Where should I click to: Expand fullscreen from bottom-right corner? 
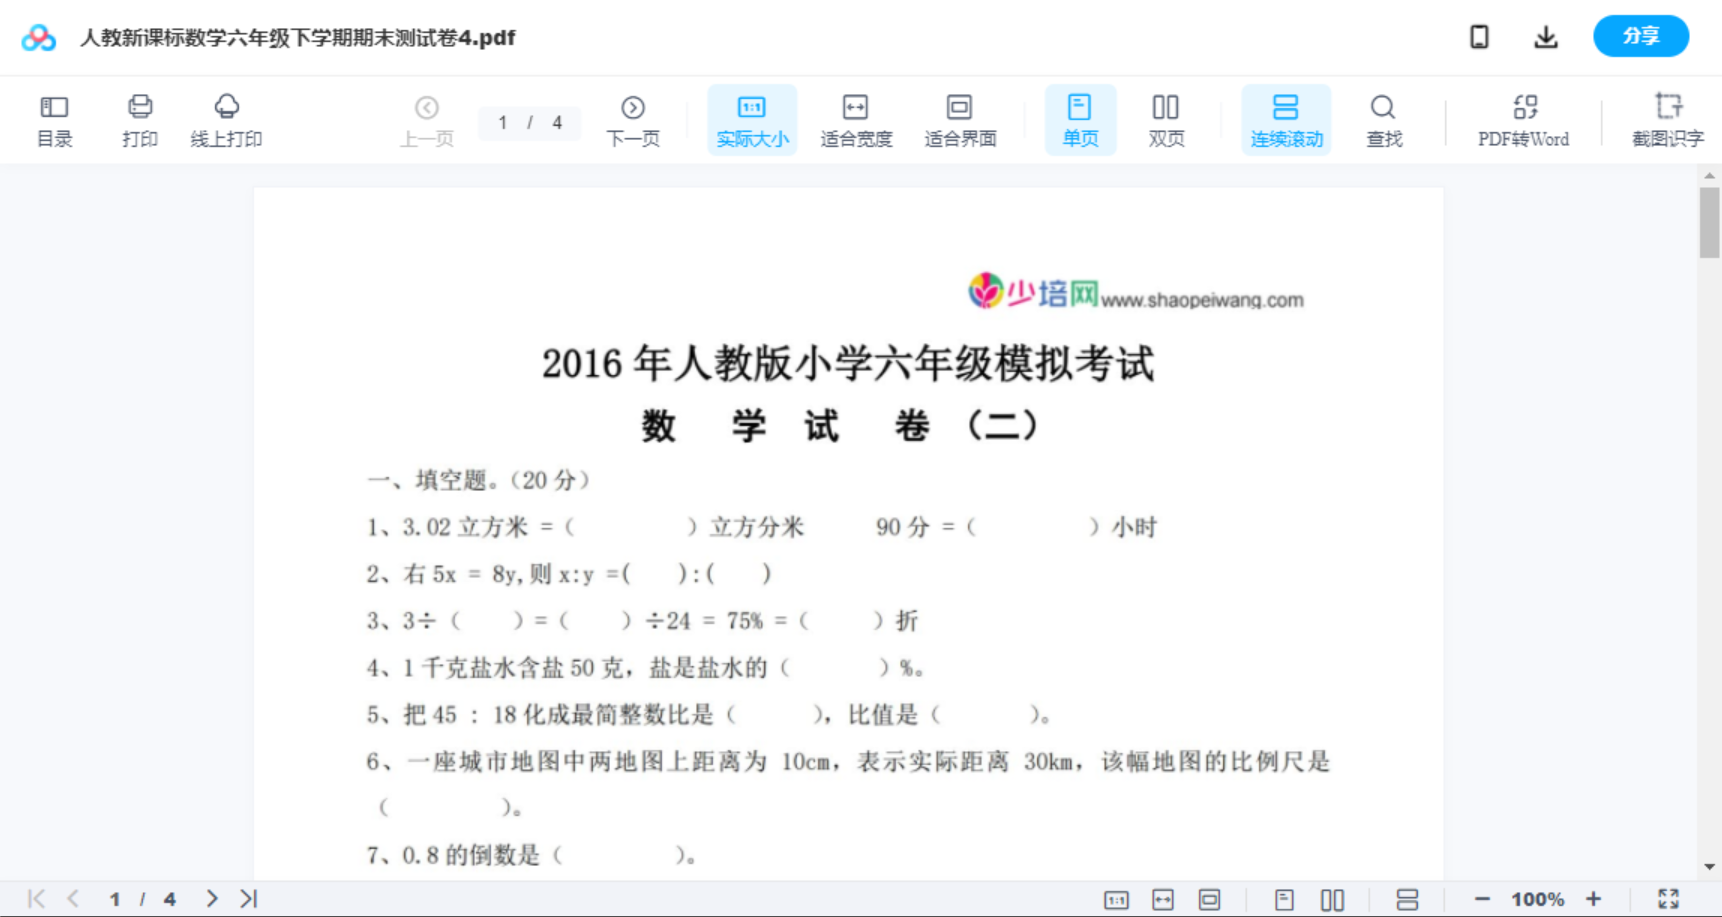[x=1669, y=898]
